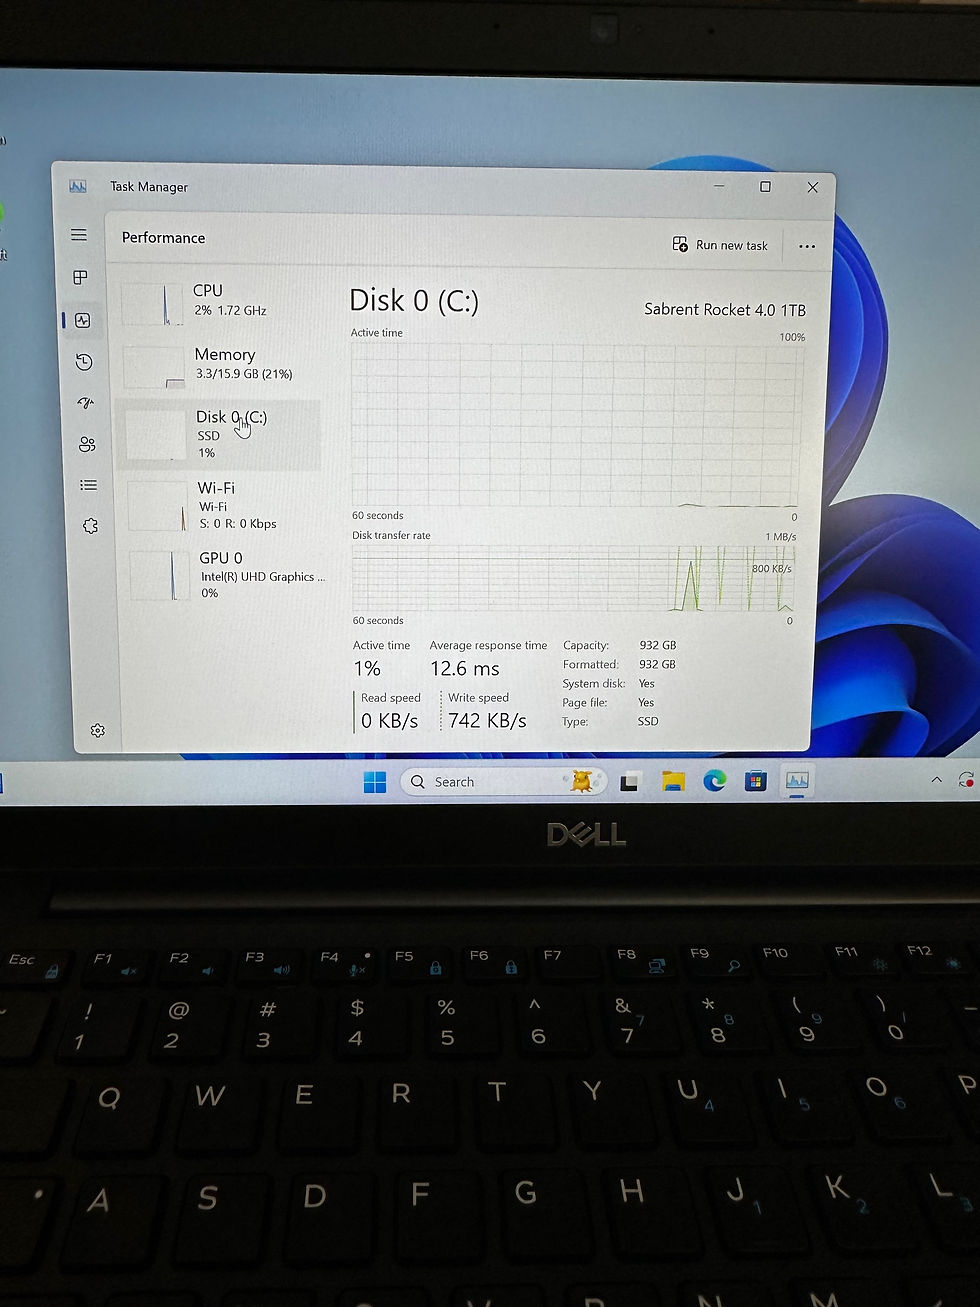Select the Wi-Fi performance entry
The width and height of the screenshot is (980, 1307).
click(x=222, y=505)
